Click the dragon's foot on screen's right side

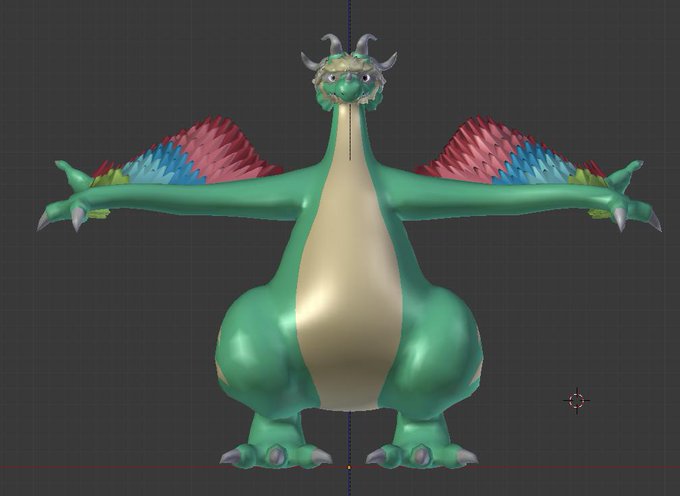(422, 441)
